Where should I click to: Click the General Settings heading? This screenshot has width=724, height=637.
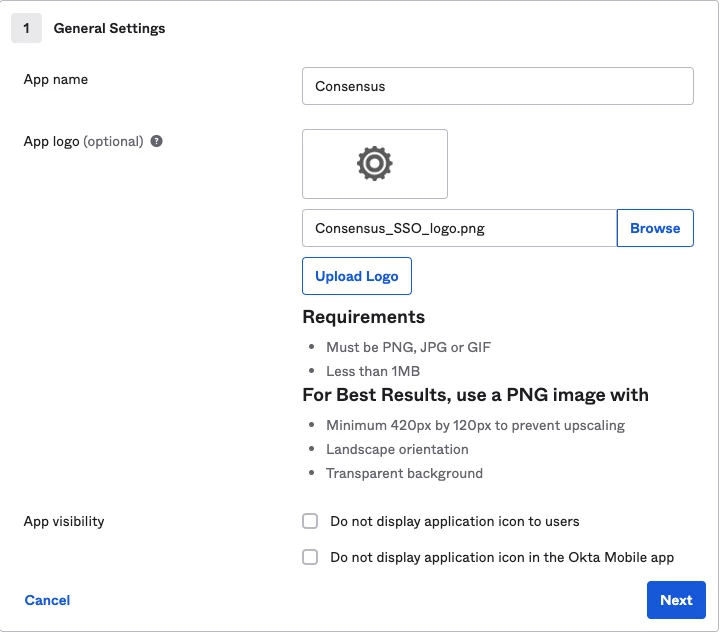(x=109, y=28)
